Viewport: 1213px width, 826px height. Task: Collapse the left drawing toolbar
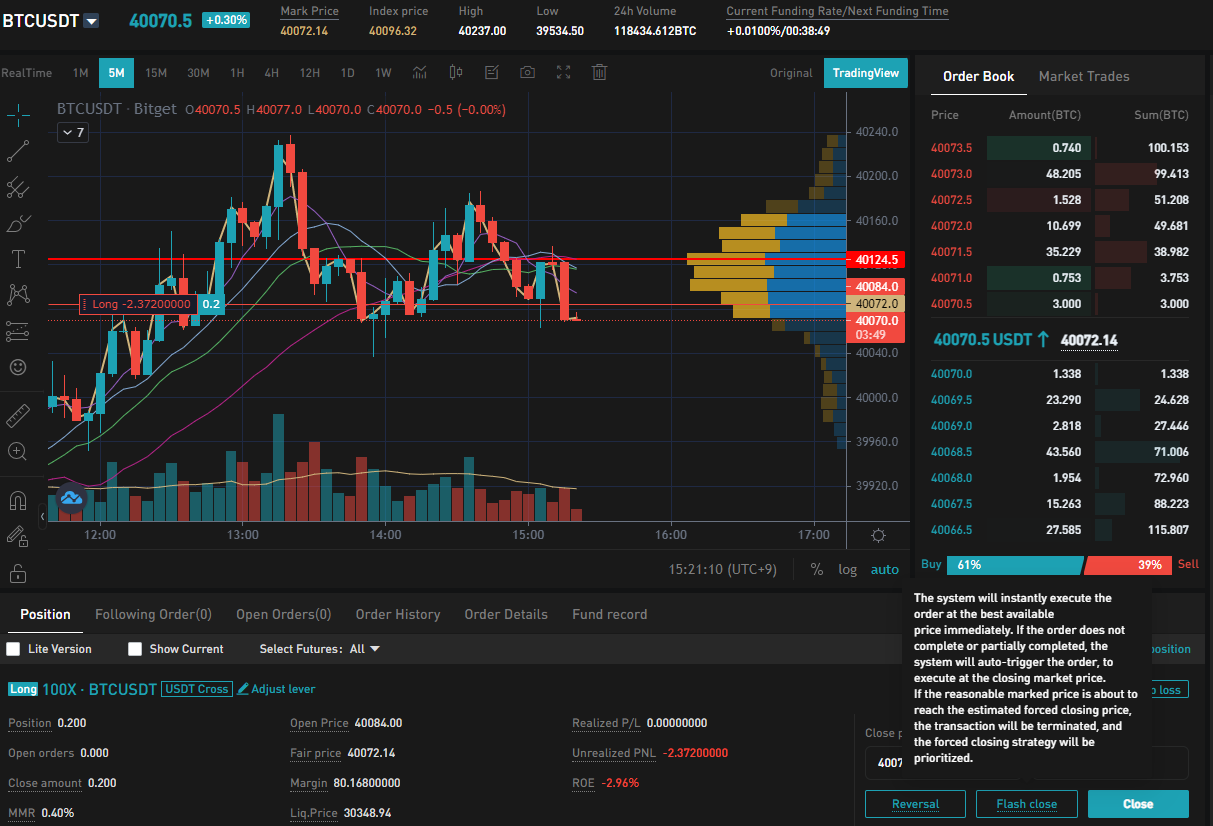click(42, 516)
